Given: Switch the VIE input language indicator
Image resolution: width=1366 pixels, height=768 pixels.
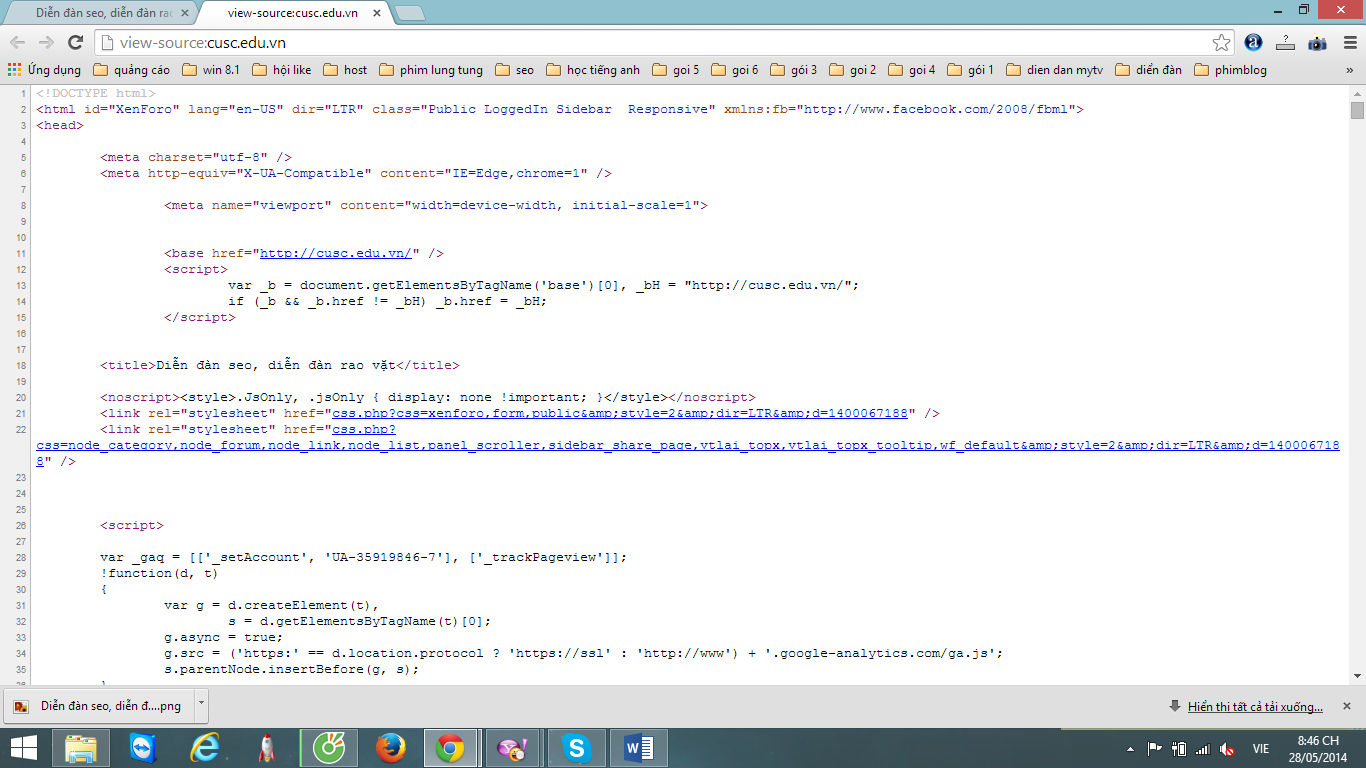Looking at the screenshot, I should coord(1261,748).
